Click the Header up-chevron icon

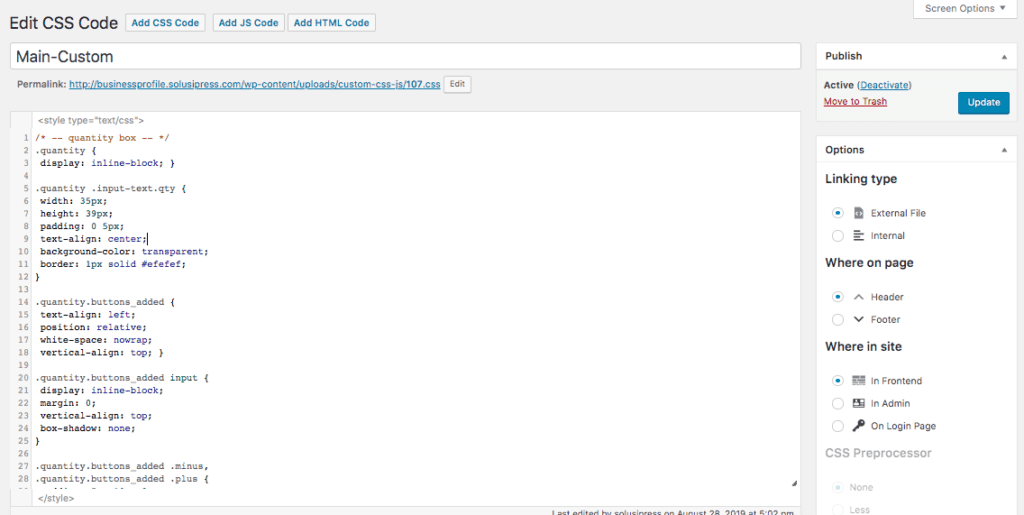click(858, 297)
